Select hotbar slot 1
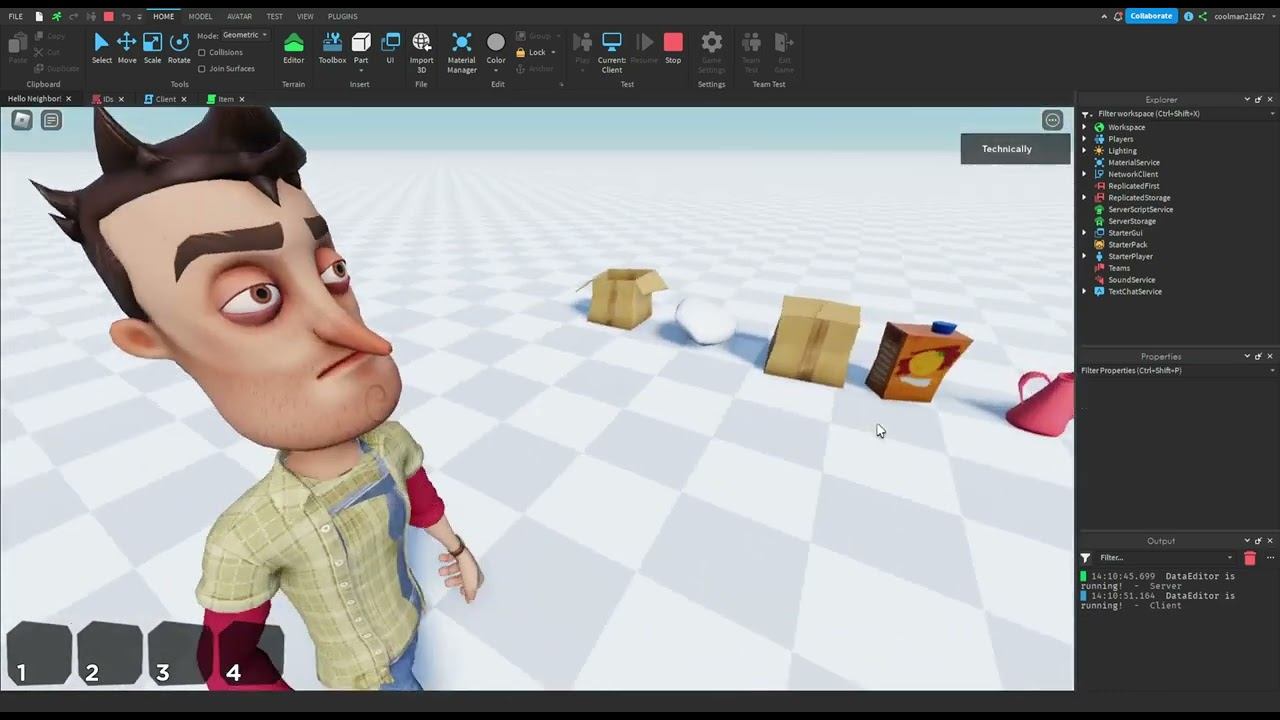 click(39, 655)
